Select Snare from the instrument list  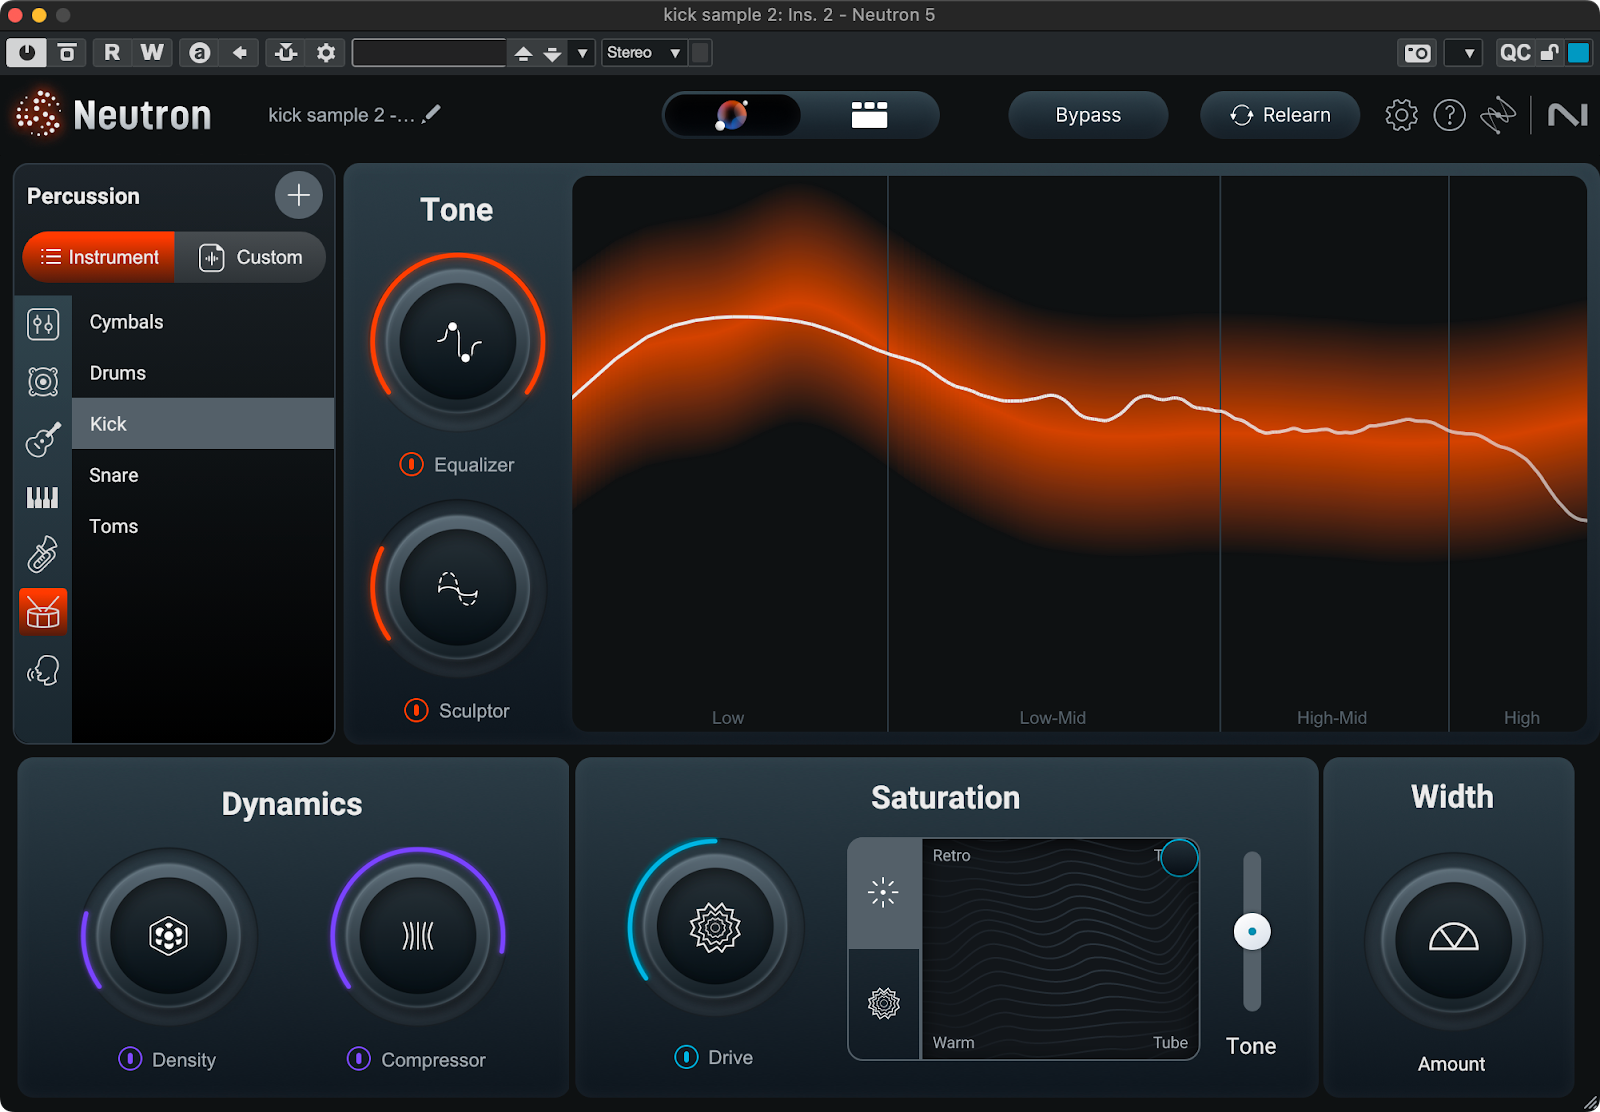click(x=114, y=475)
